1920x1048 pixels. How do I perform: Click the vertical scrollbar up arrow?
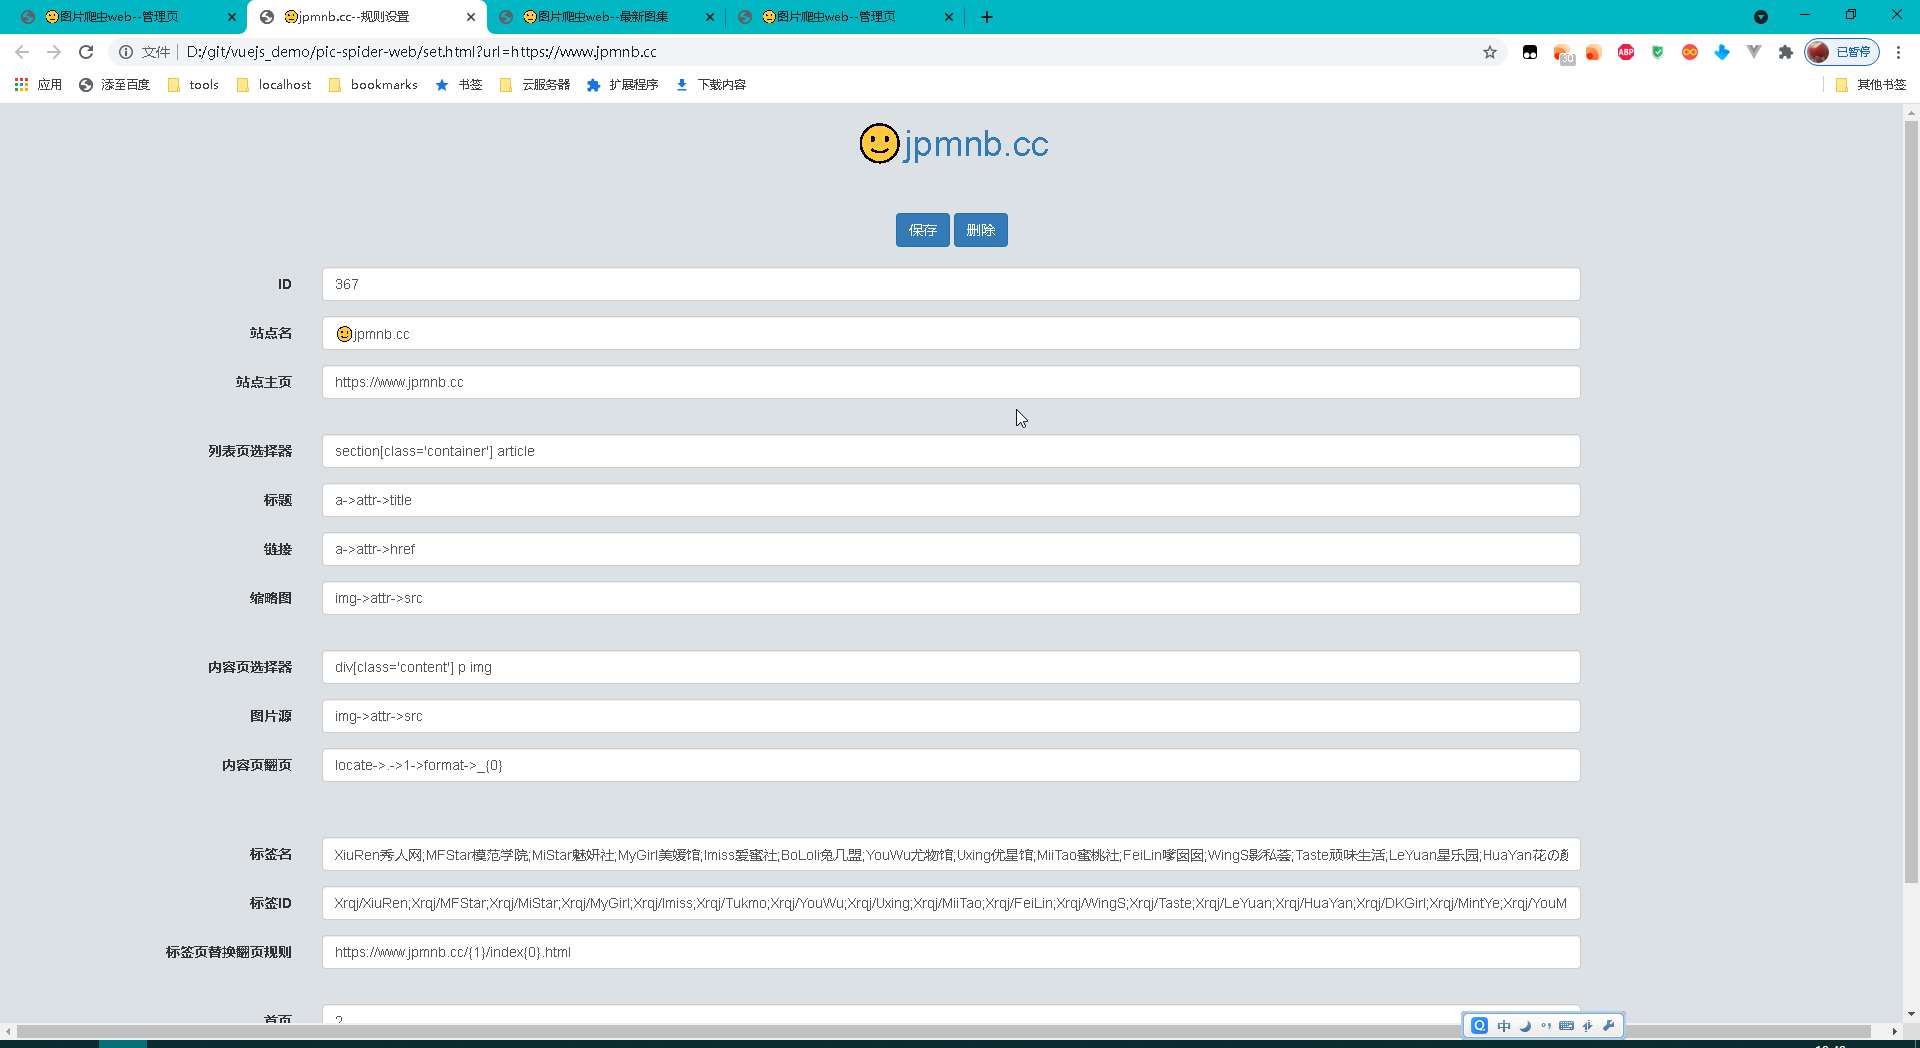pos(1911,113)
